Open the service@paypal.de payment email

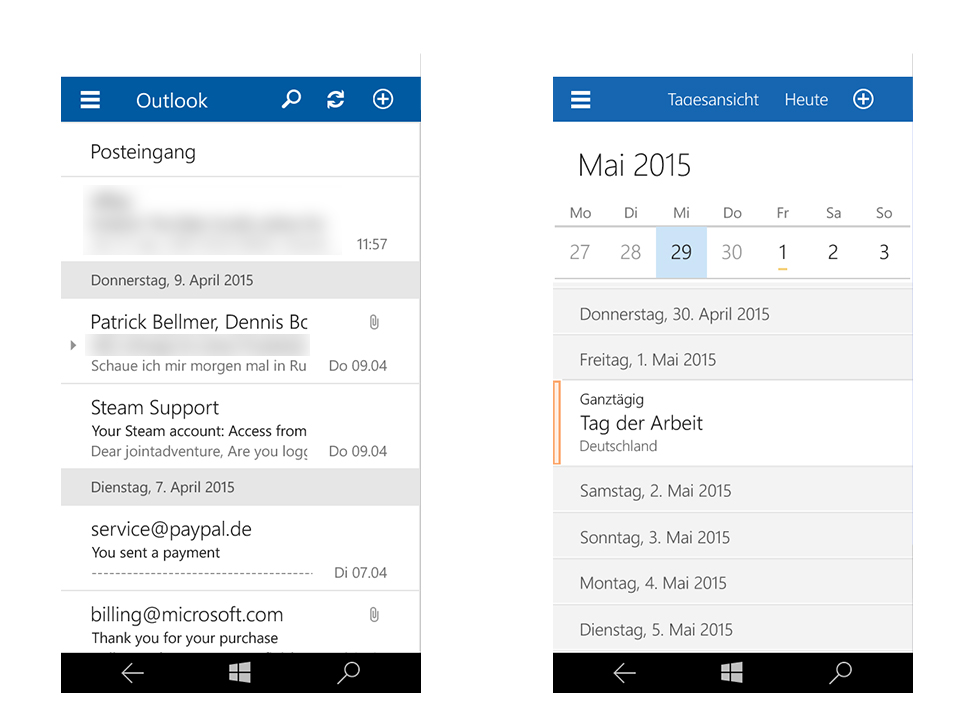coord(241,548)
